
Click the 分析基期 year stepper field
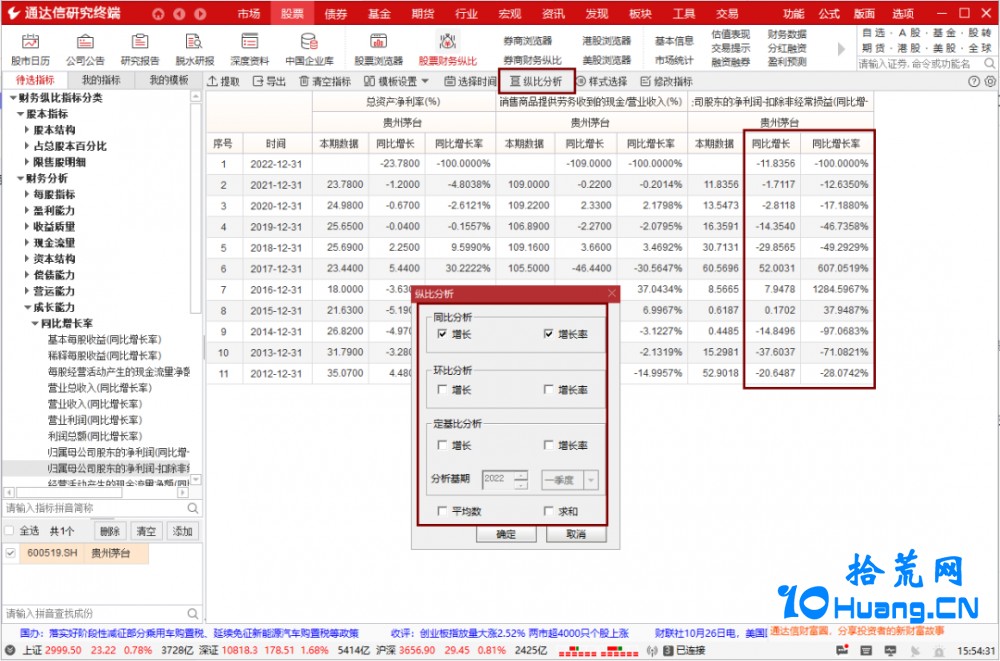(x=505, y=480)
